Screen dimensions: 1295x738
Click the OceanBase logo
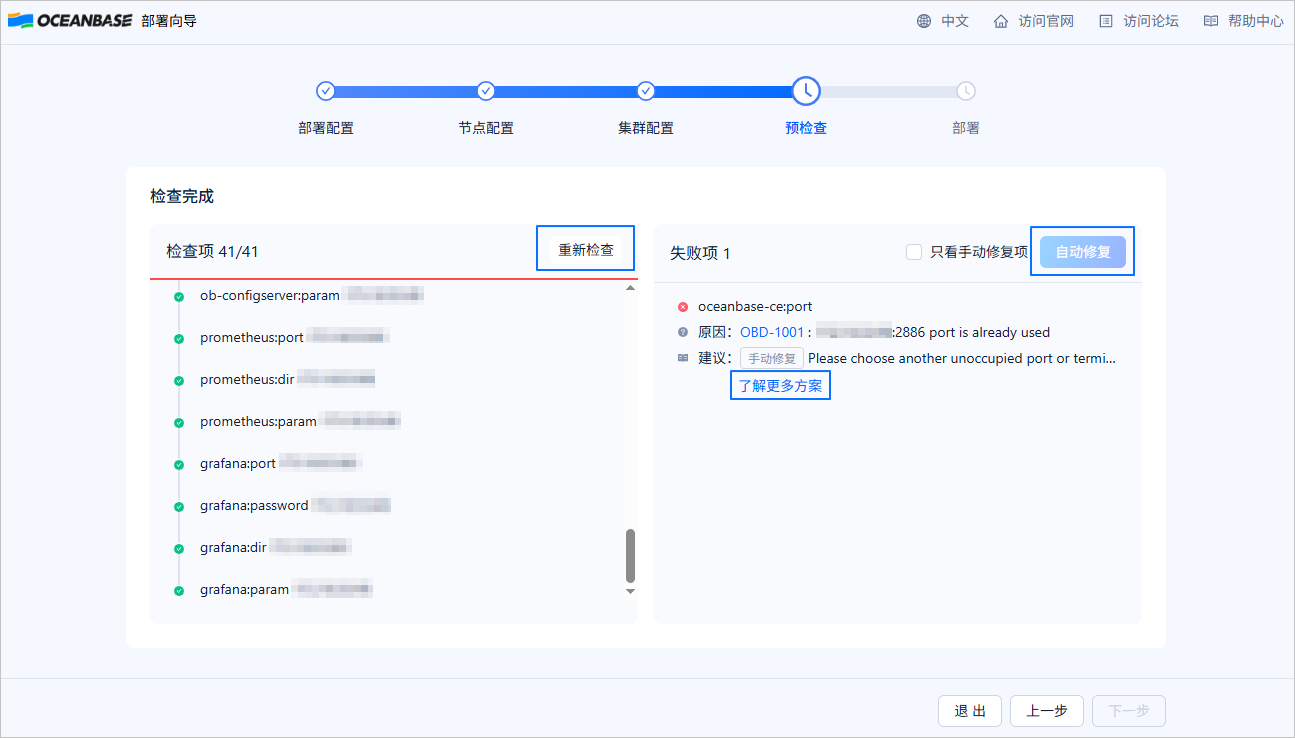[x=70, y=20]
